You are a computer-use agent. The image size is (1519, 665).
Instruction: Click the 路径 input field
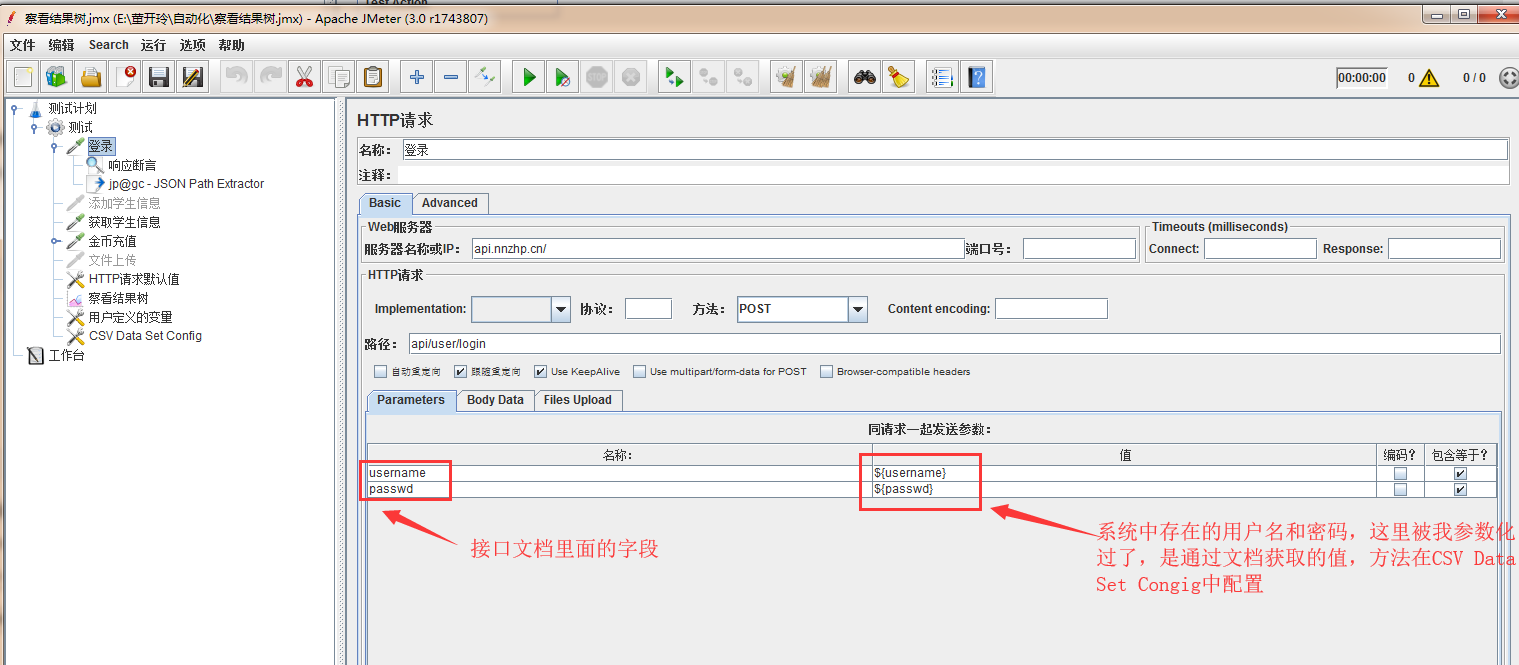tap(954, 344)
